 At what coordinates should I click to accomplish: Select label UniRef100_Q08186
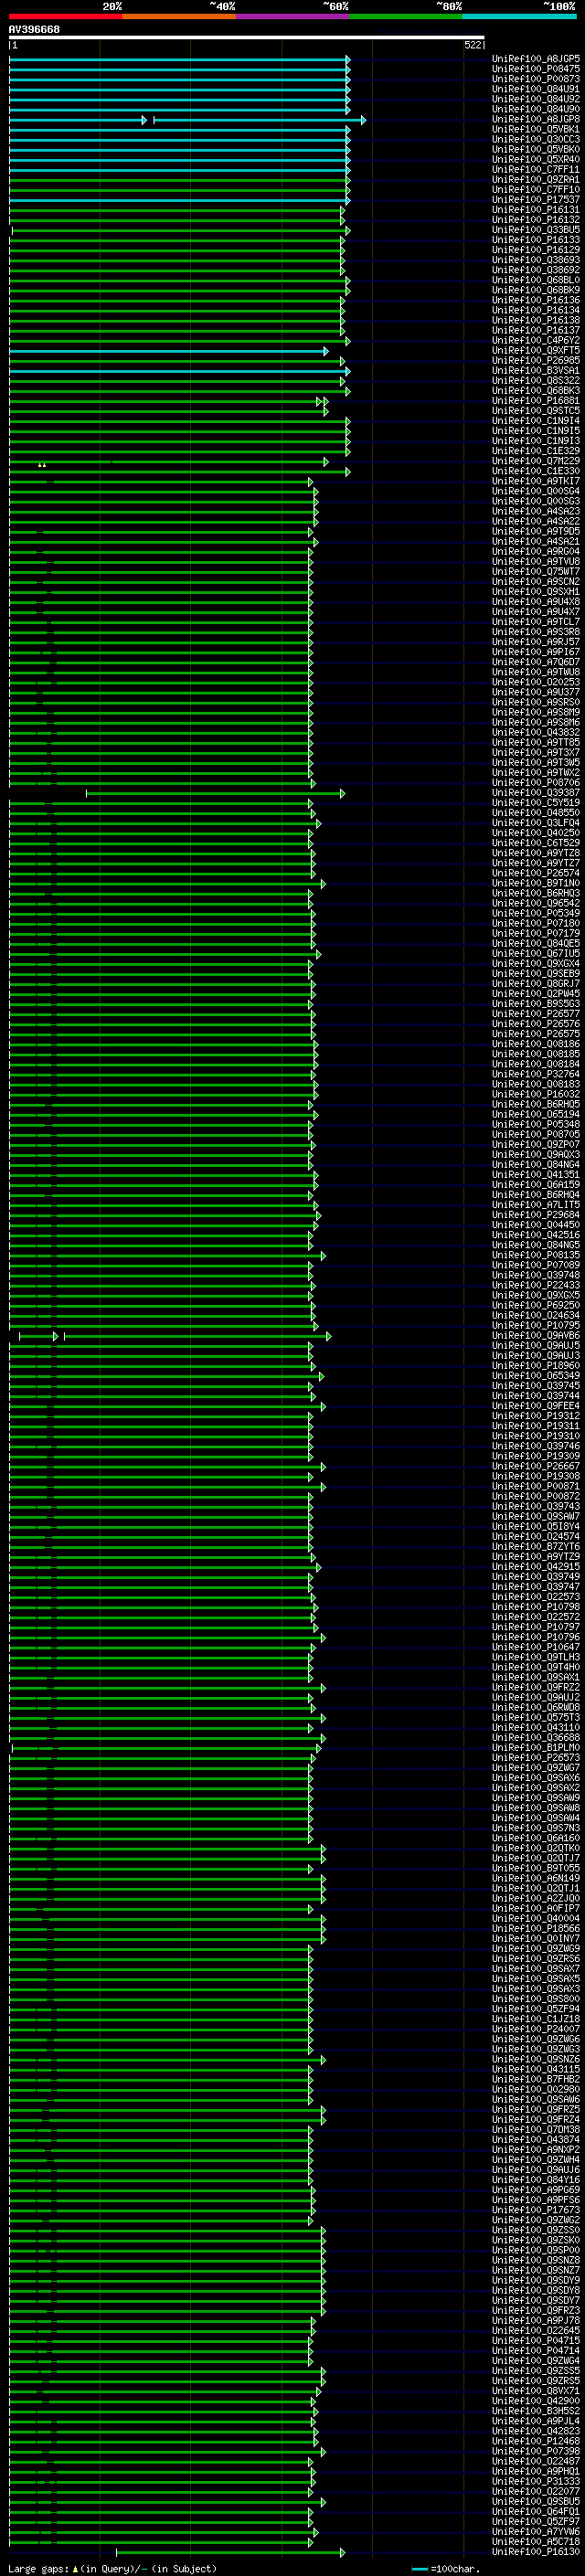click(x=536, y=1044)
